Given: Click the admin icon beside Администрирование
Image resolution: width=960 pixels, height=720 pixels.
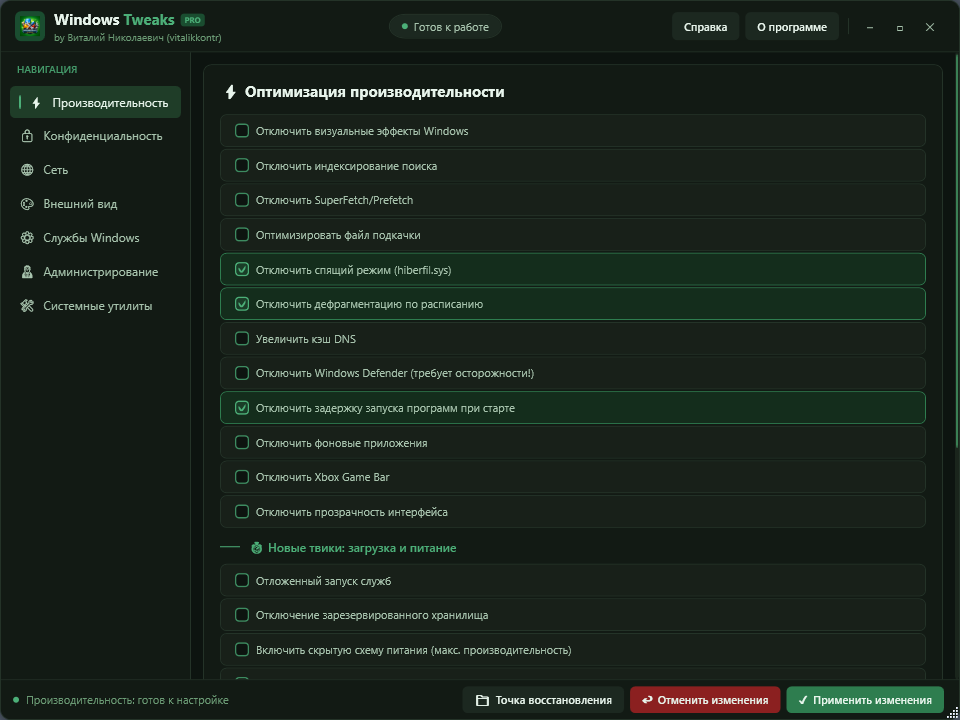Looking at the screenshot, I should tap(27, 272).
